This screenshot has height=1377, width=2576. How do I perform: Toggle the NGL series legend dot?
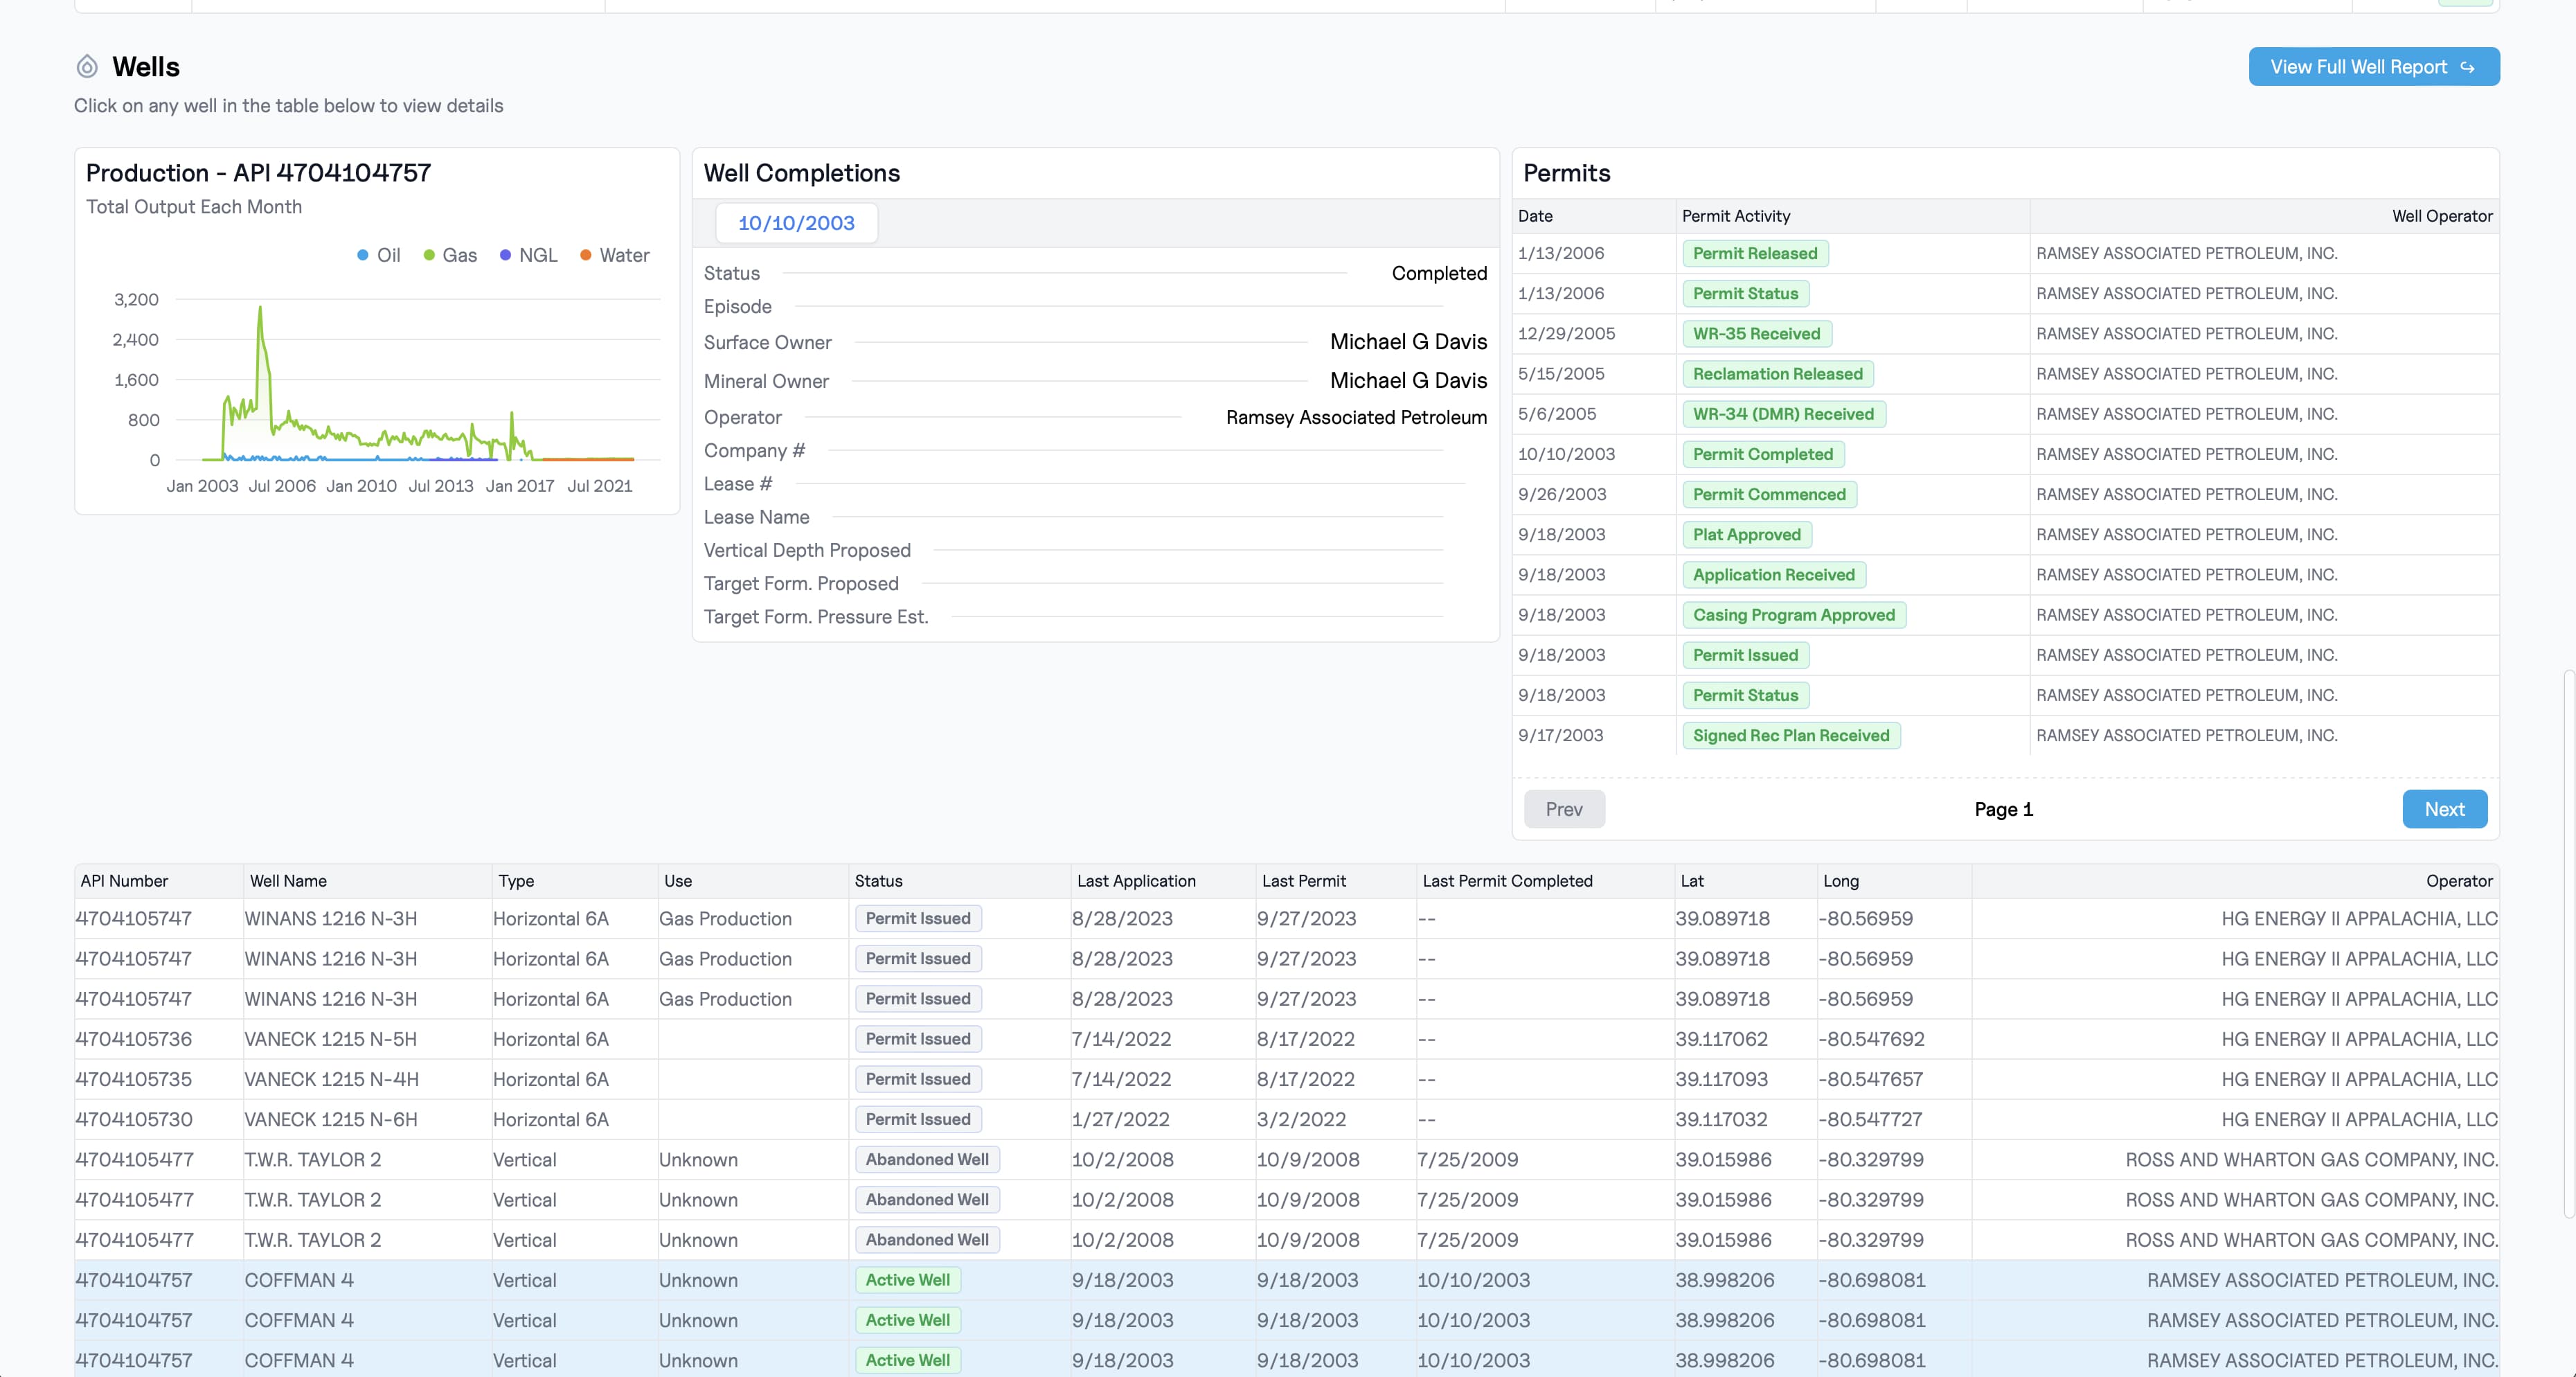[x=505, y=256]
